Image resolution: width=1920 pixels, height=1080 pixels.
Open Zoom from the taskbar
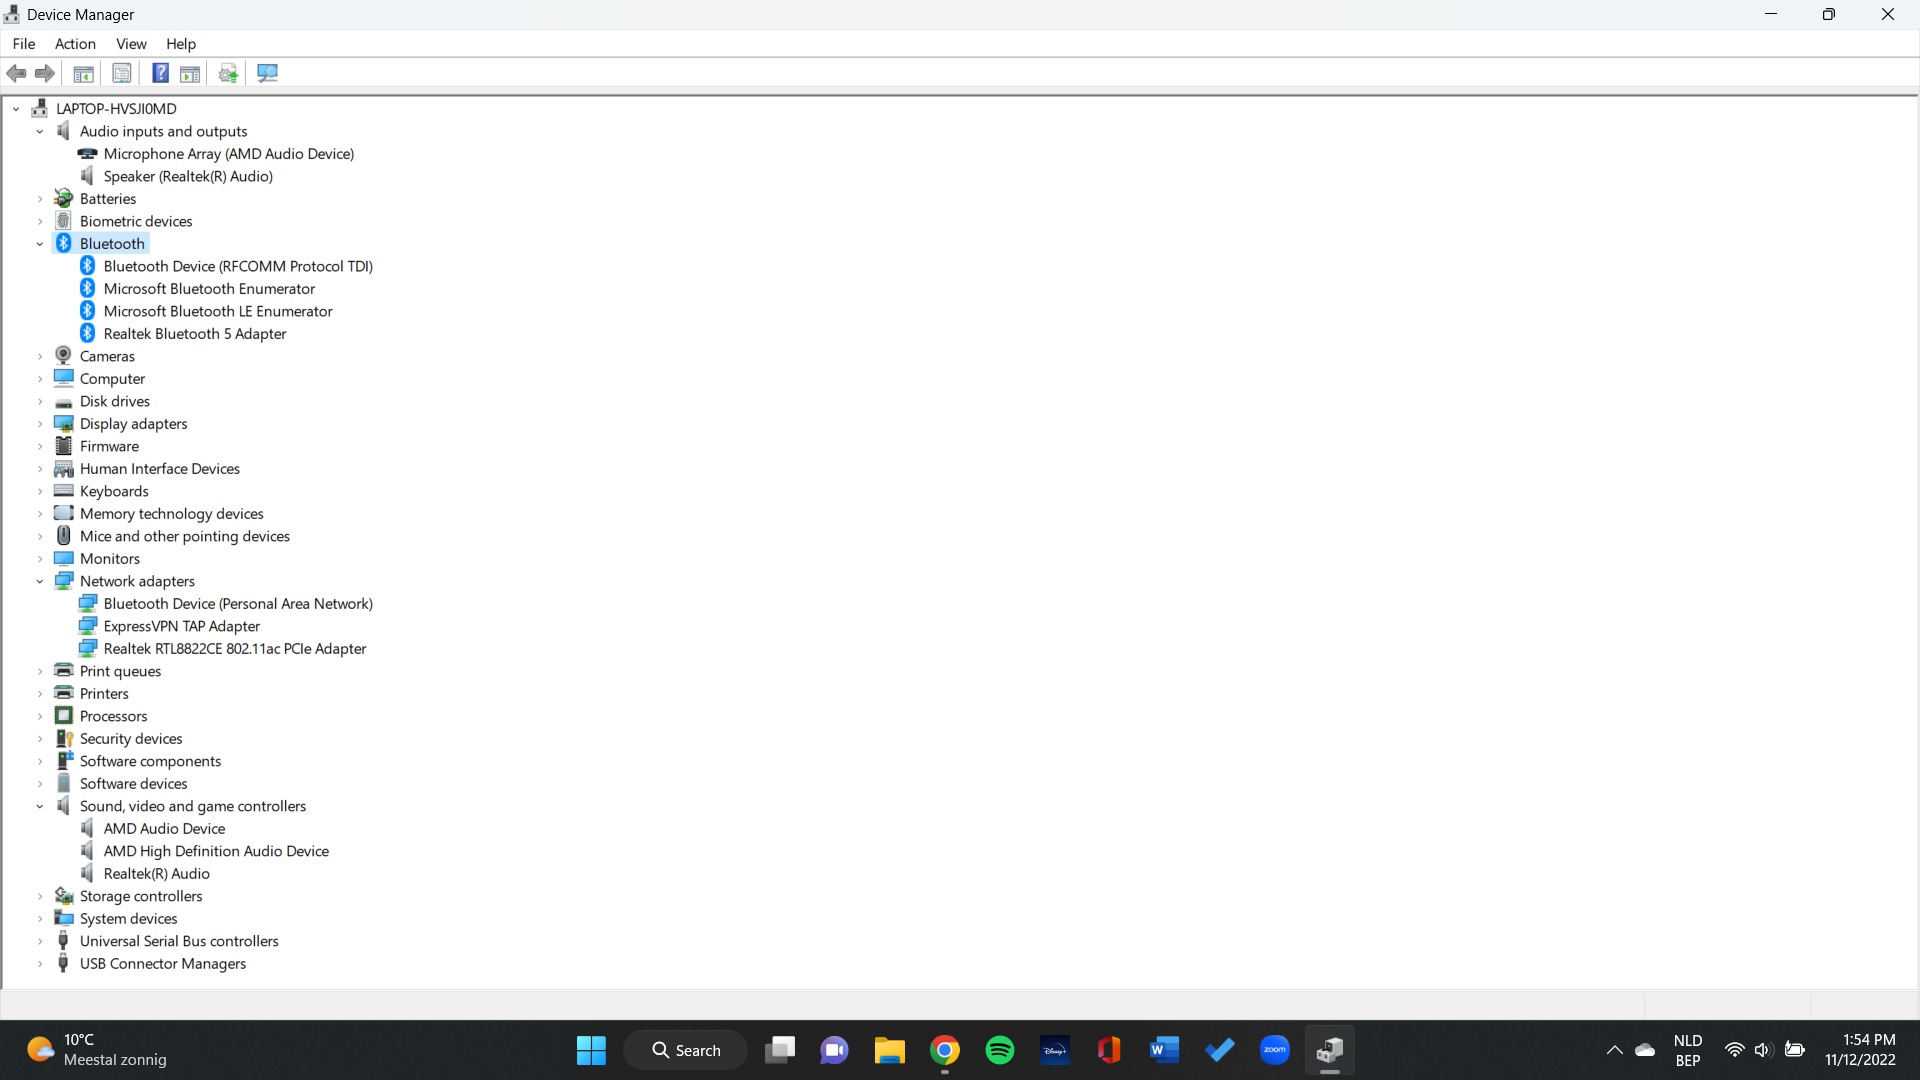(1275, 1050)
